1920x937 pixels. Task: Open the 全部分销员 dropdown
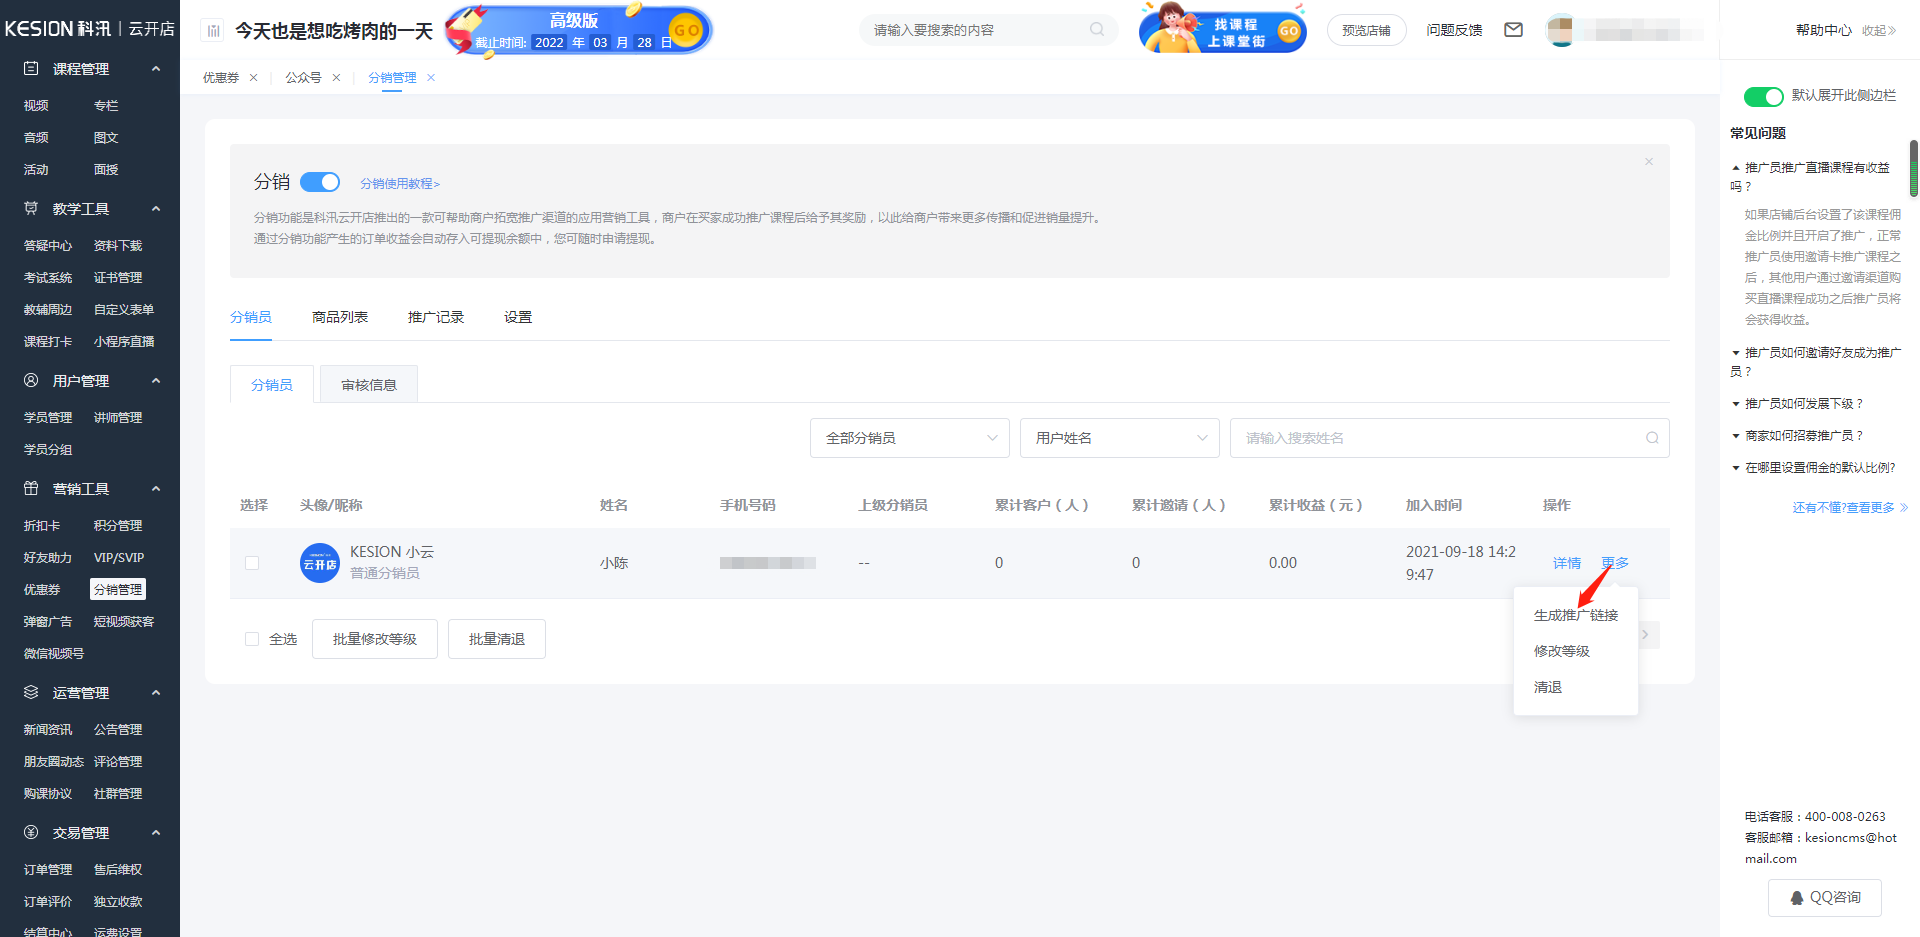[910, 438]
